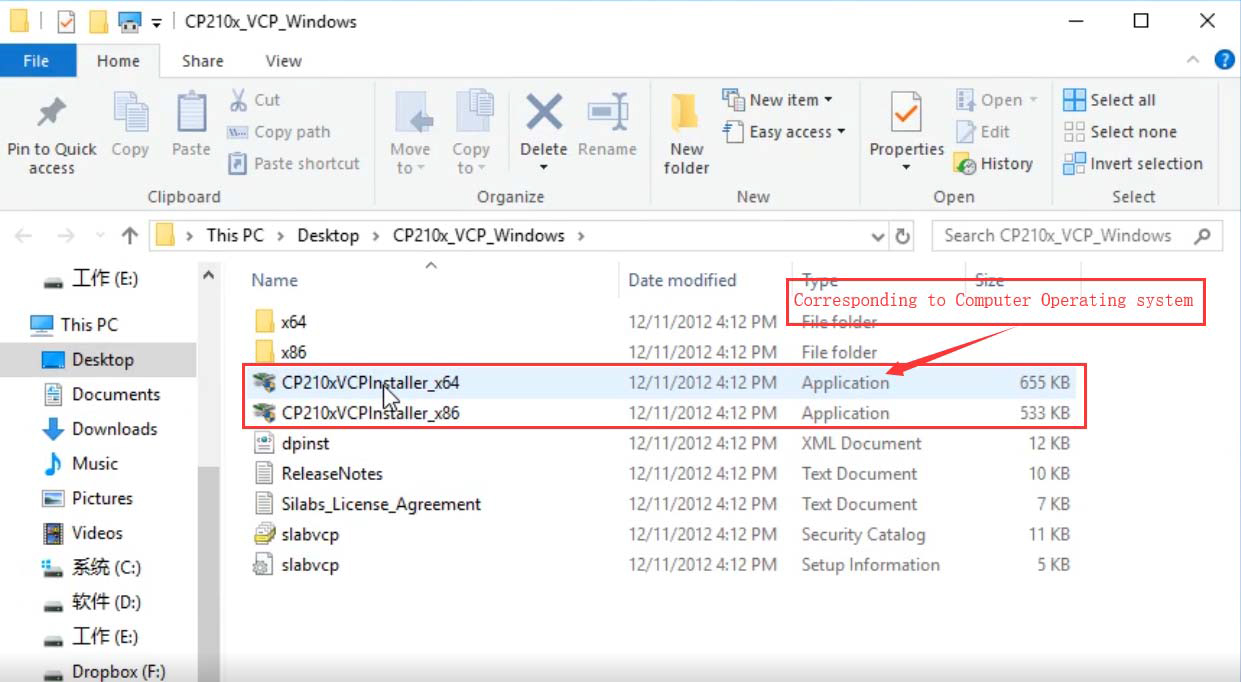1241x682 pixels.
Task: Open the Help question mark icon
Action: click(x=1224, y=60)
